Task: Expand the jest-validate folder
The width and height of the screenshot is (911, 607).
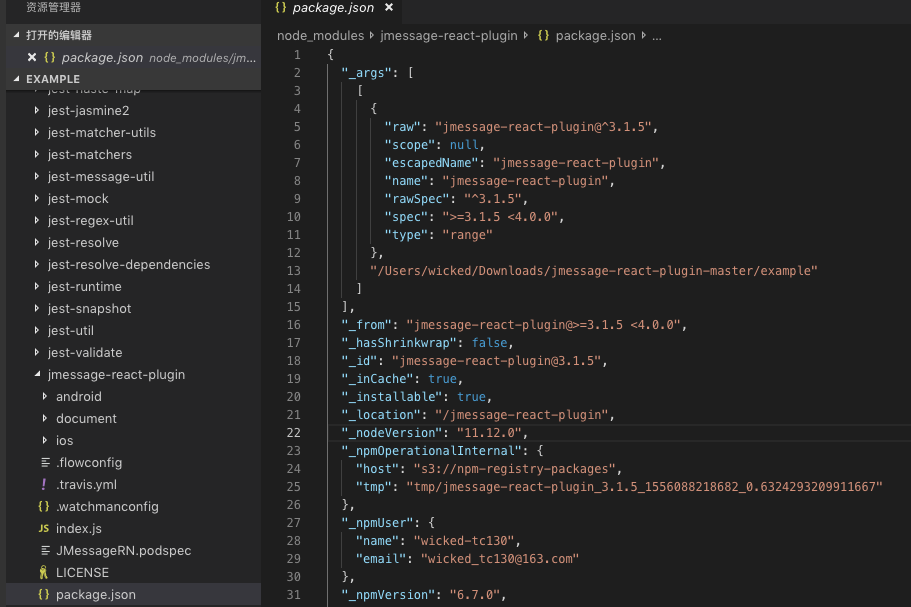Action: point(37,353)
